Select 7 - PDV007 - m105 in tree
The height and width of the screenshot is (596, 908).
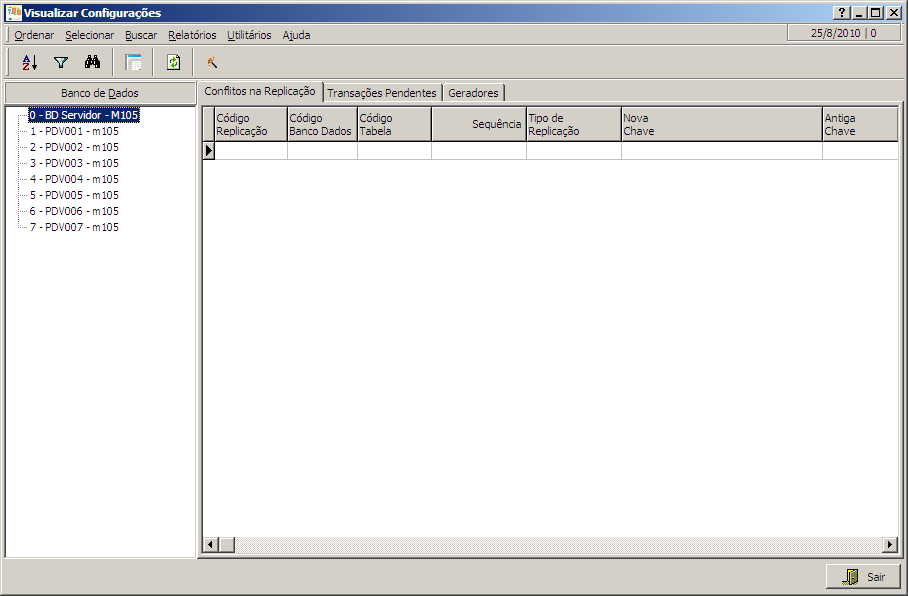74,227
